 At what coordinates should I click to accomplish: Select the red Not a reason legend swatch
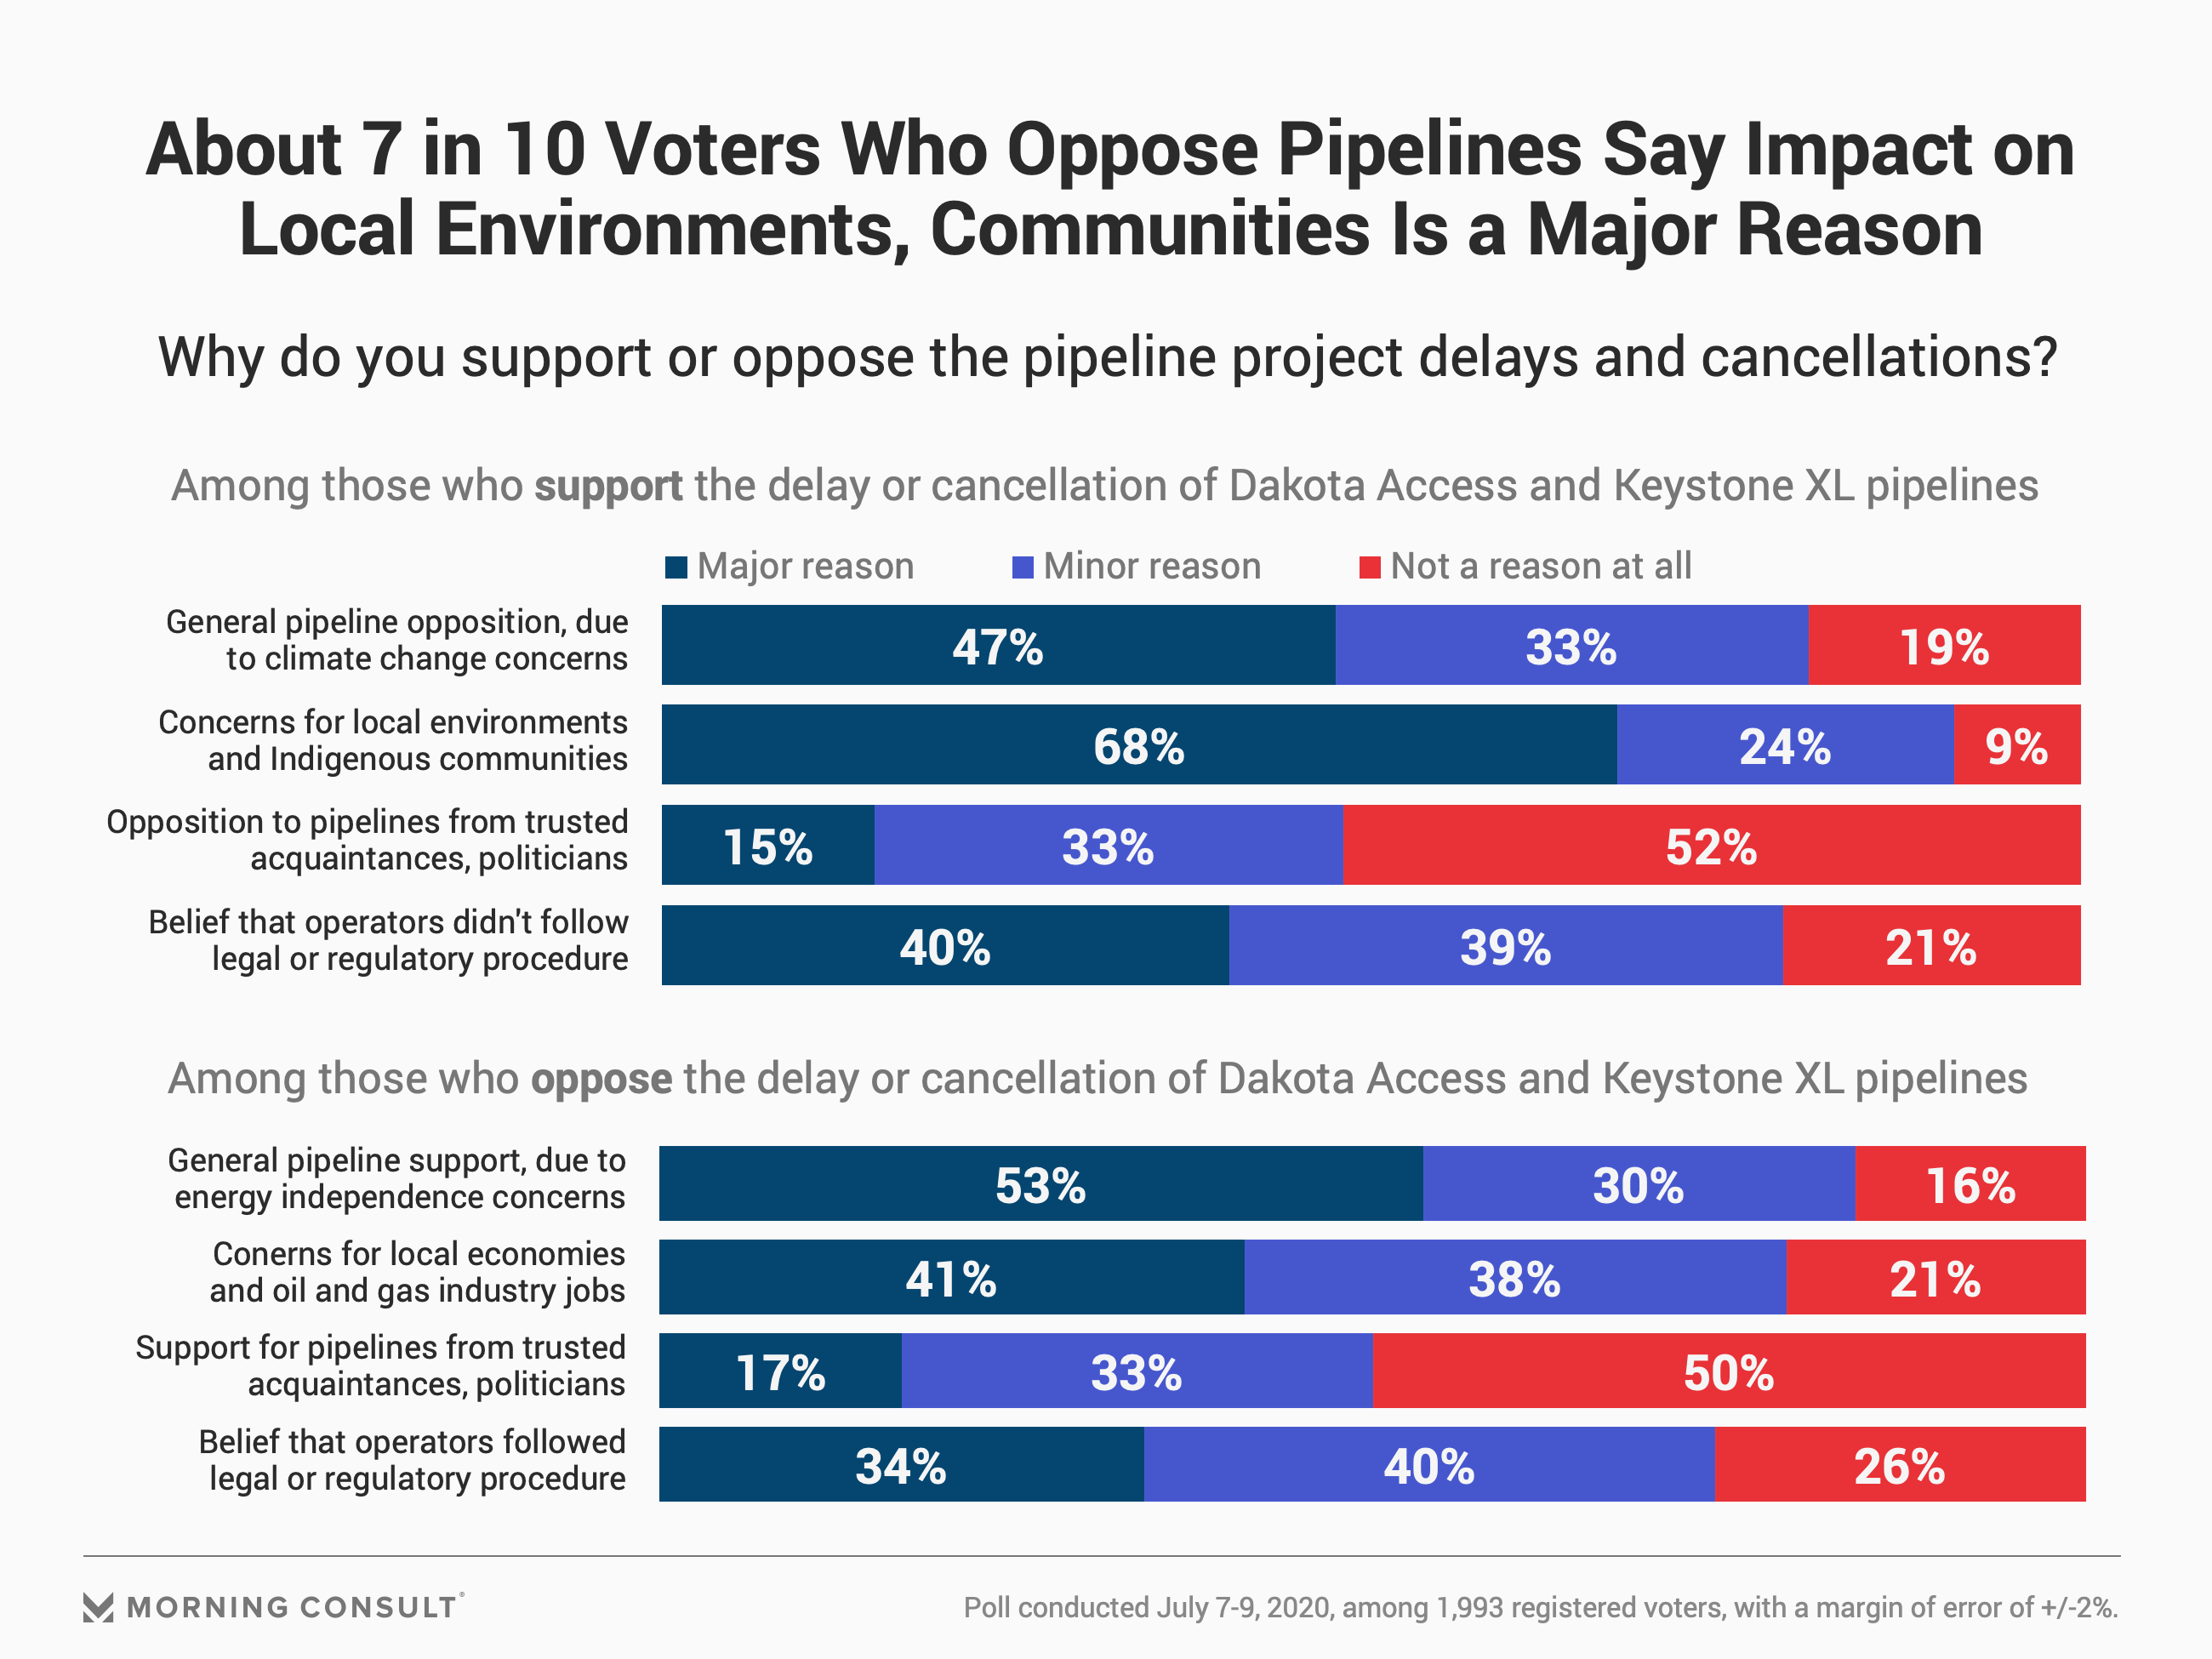1370,567
